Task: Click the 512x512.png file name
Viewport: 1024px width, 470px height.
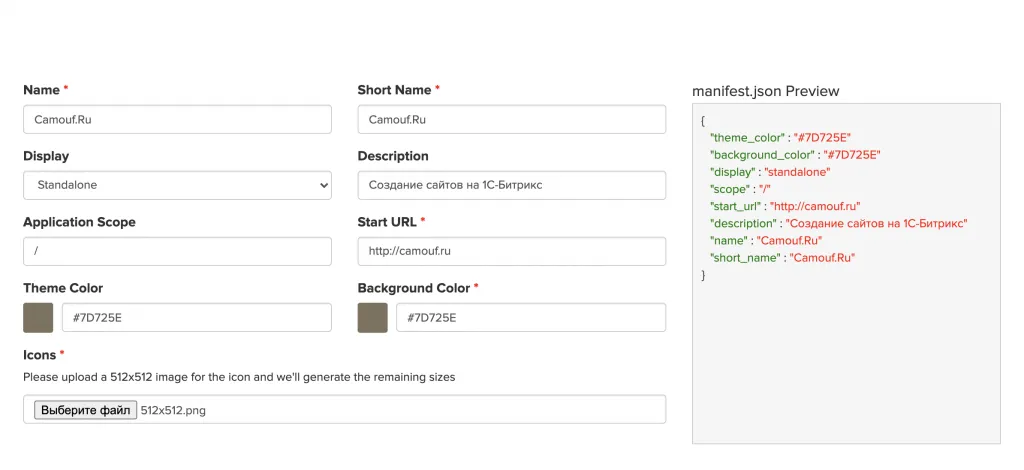Action: 173,411
